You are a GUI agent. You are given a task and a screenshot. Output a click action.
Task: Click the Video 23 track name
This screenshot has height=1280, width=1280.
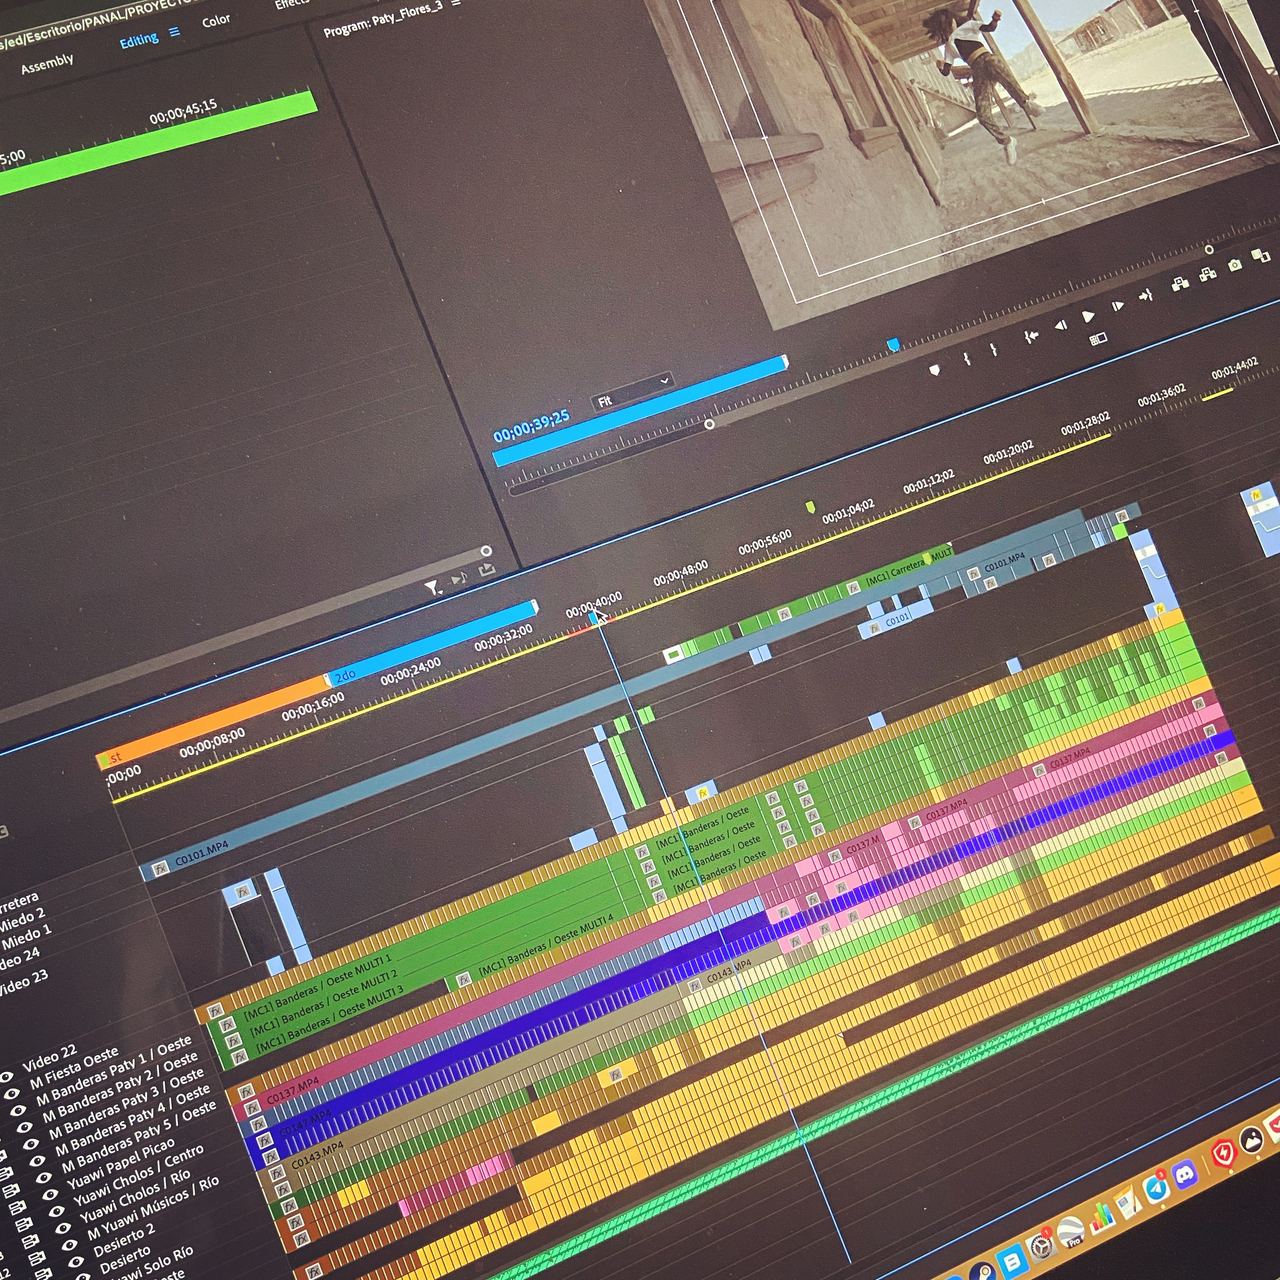click(22, 983)
